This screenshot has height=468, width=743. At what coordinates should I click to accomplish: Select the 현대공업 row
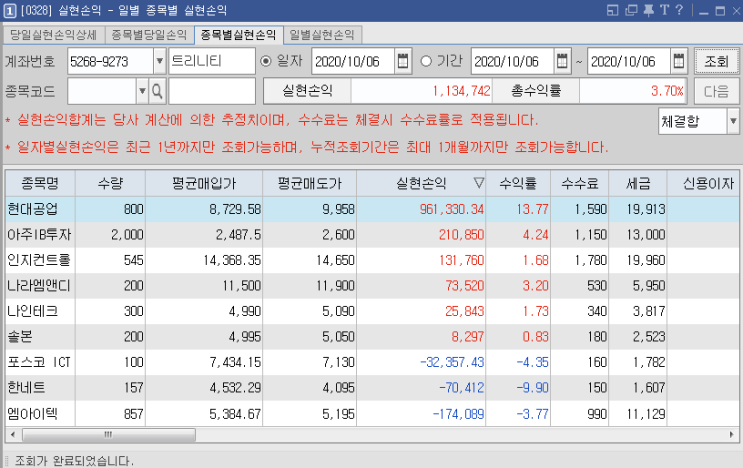372,209
